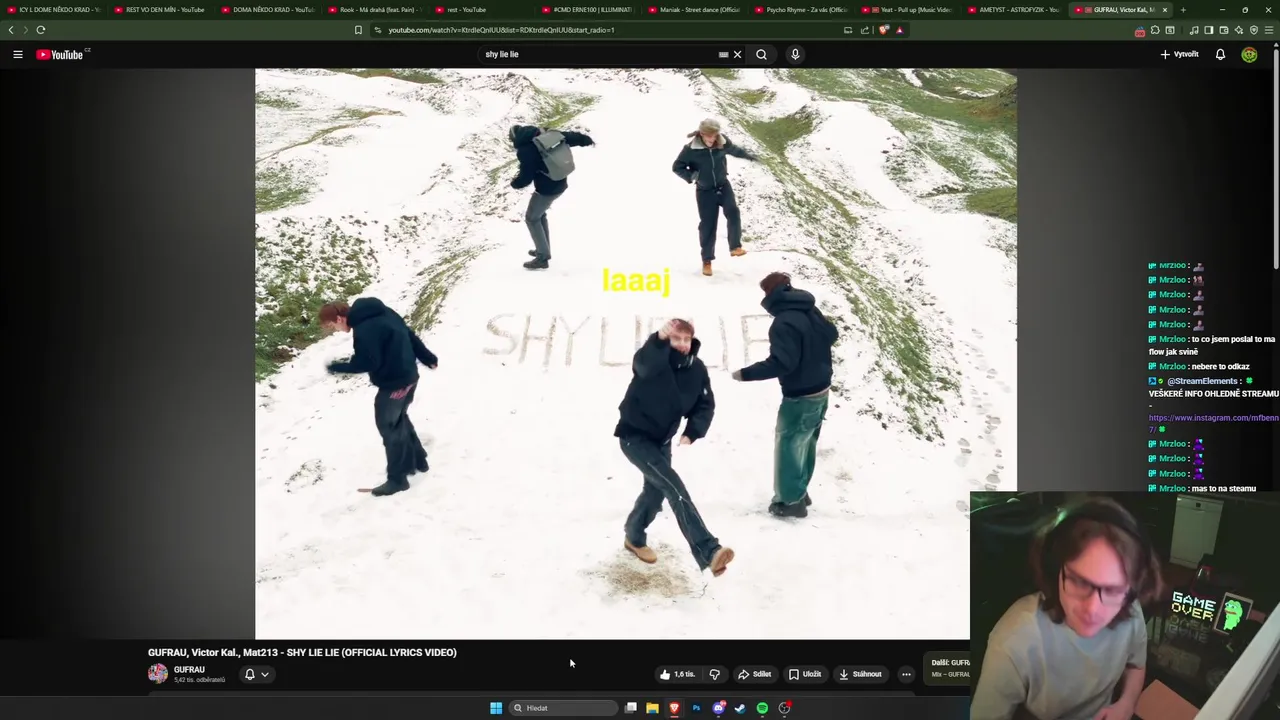The height and width of the screenshot is (720, 1280).
Task: Open the three-dot more actions menu
Action: [906, 674]
